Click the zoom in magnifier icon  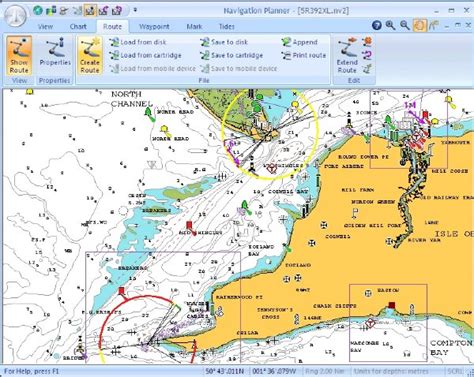pos(391,25)
